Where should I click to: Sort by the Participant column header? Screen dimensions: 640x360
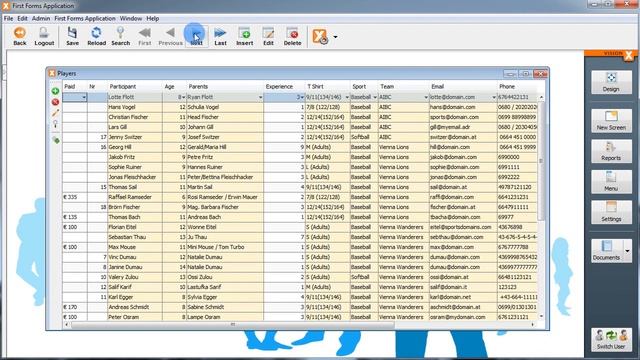pyautogui.click(x=135, y=87)
